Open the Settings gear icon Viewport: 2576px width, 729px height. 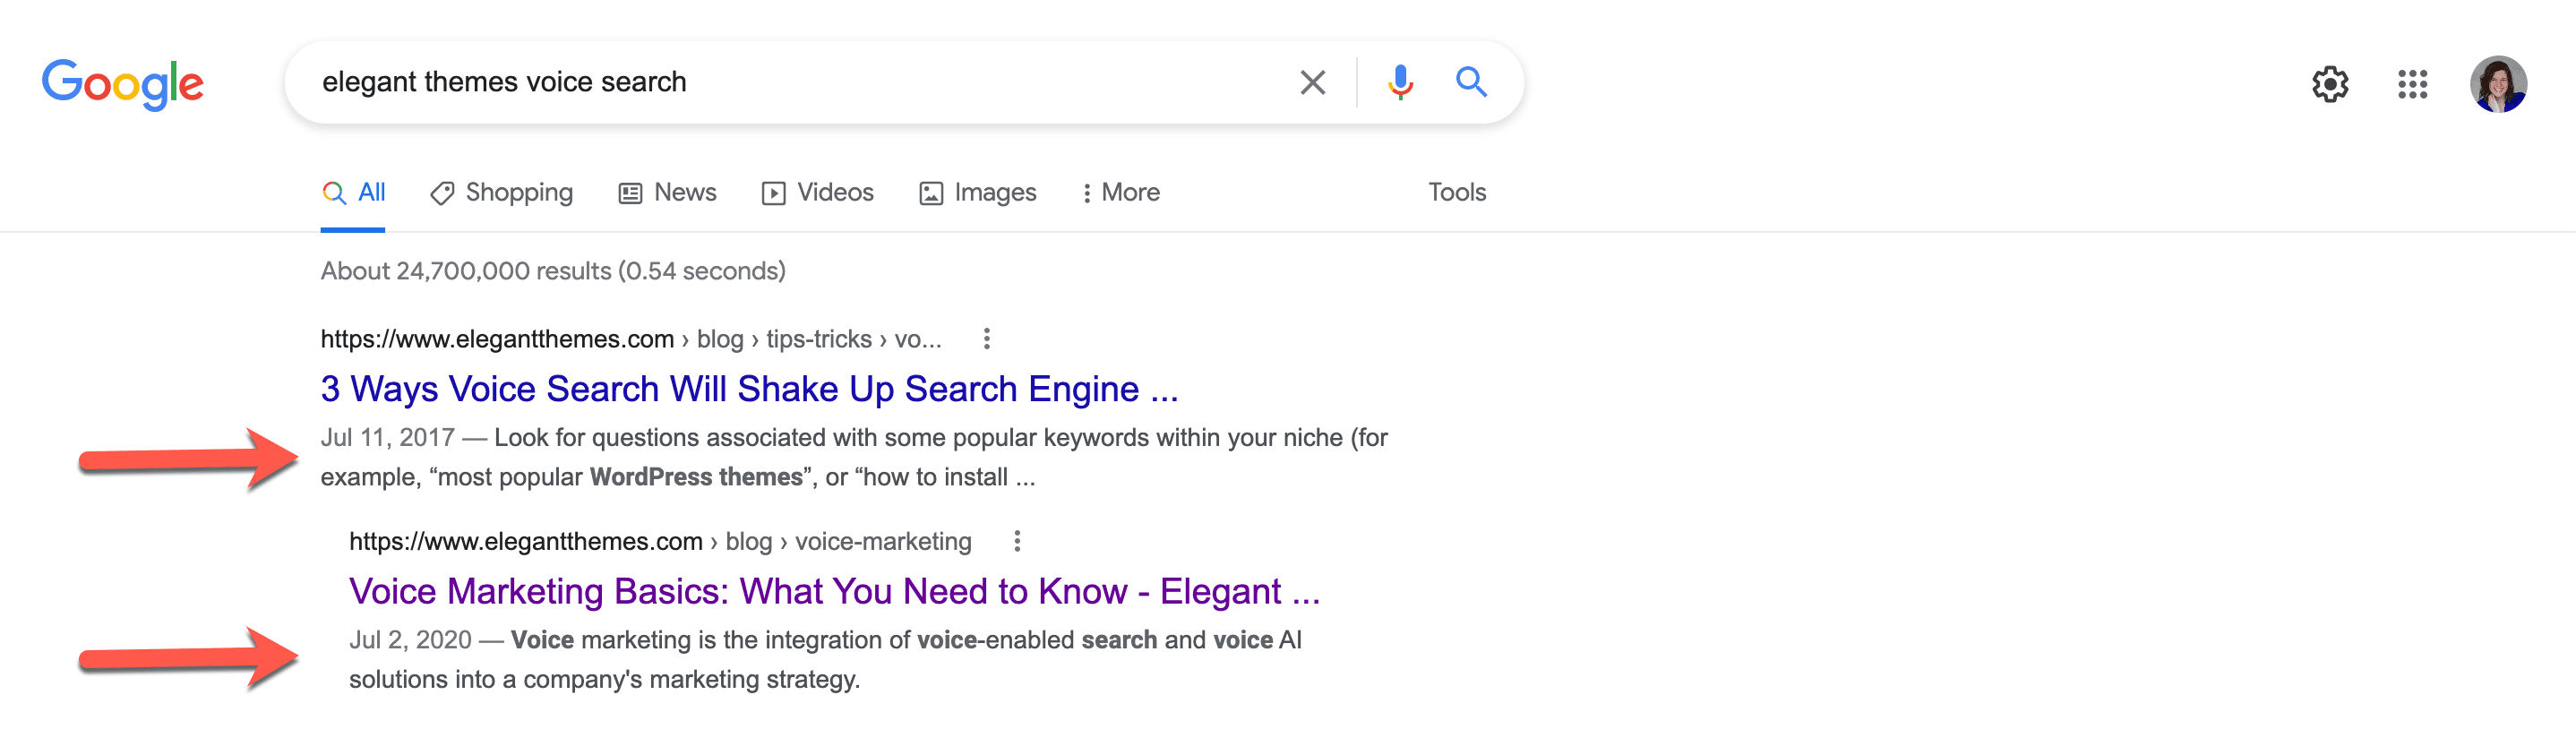click(x=2330, y=85)
